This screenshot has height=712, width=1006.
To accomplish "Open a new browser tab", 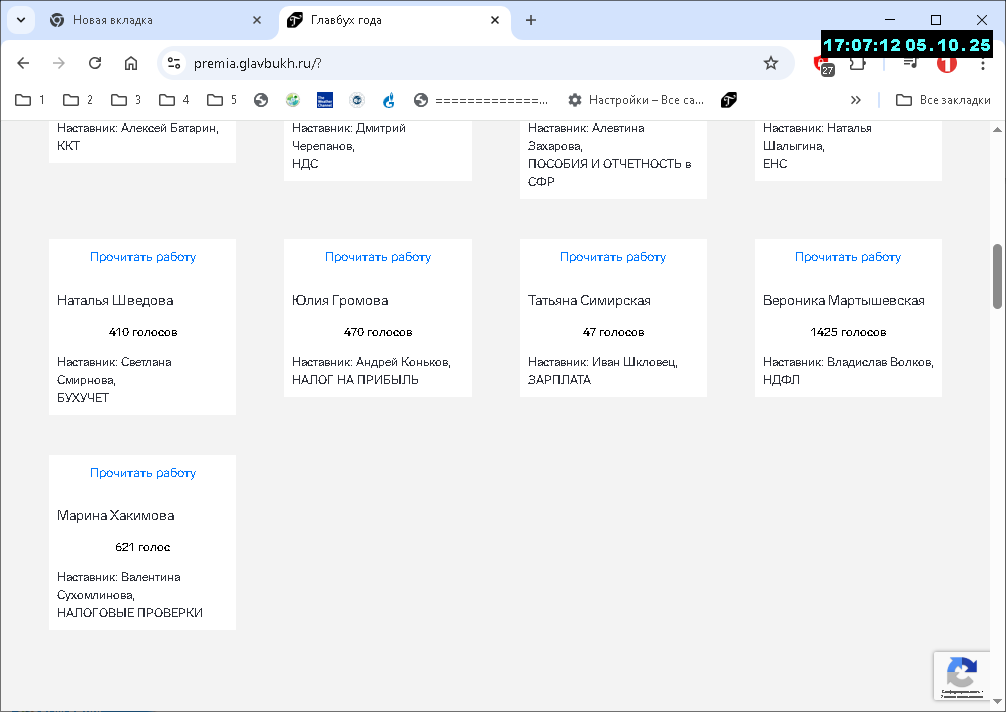I will point(531,20).
